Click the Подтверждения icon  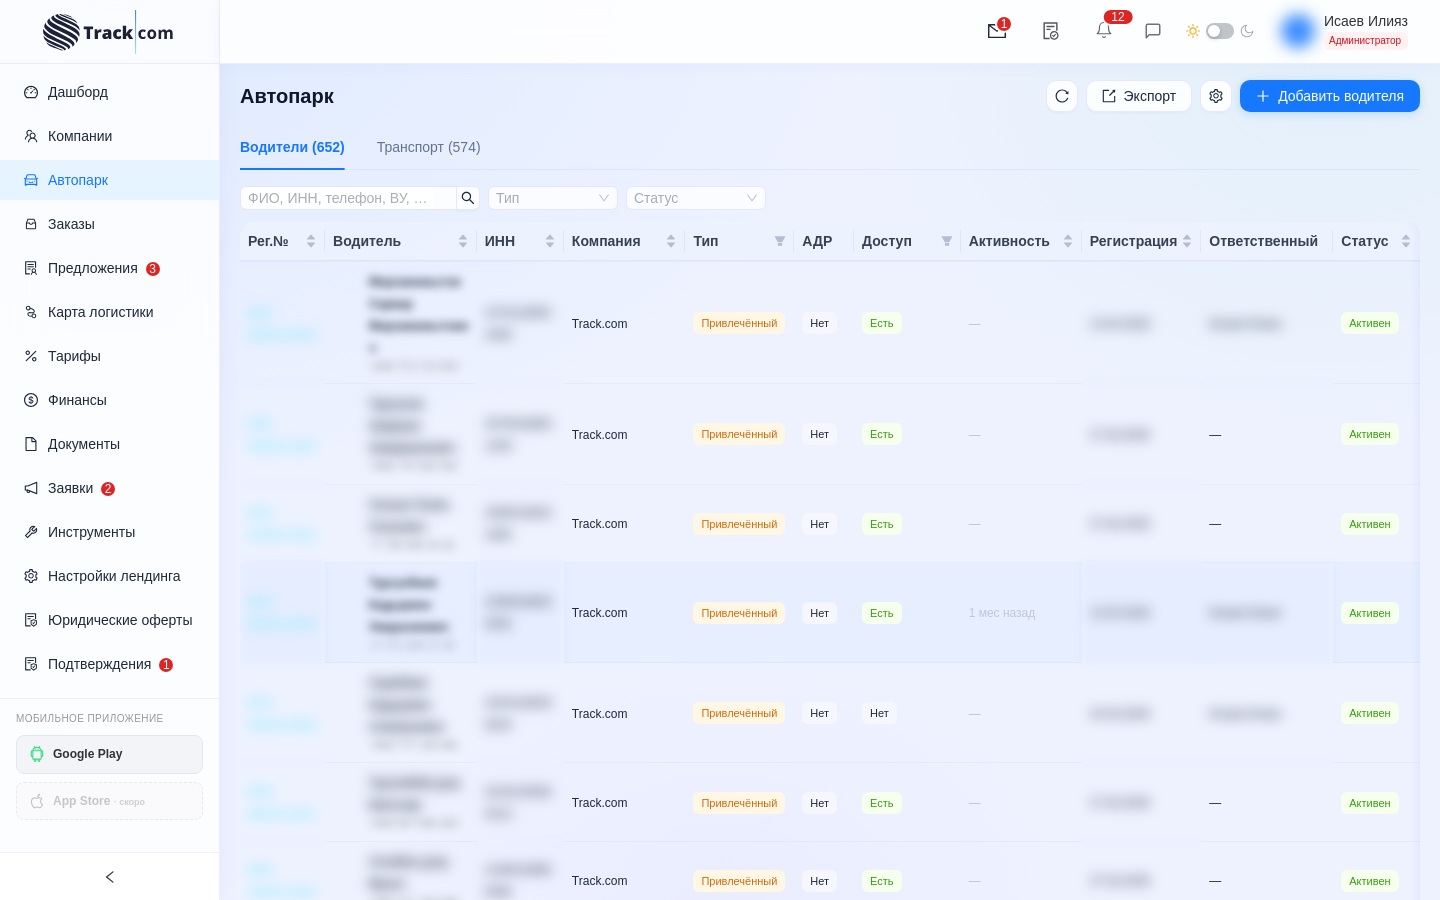tap(31, 664)
